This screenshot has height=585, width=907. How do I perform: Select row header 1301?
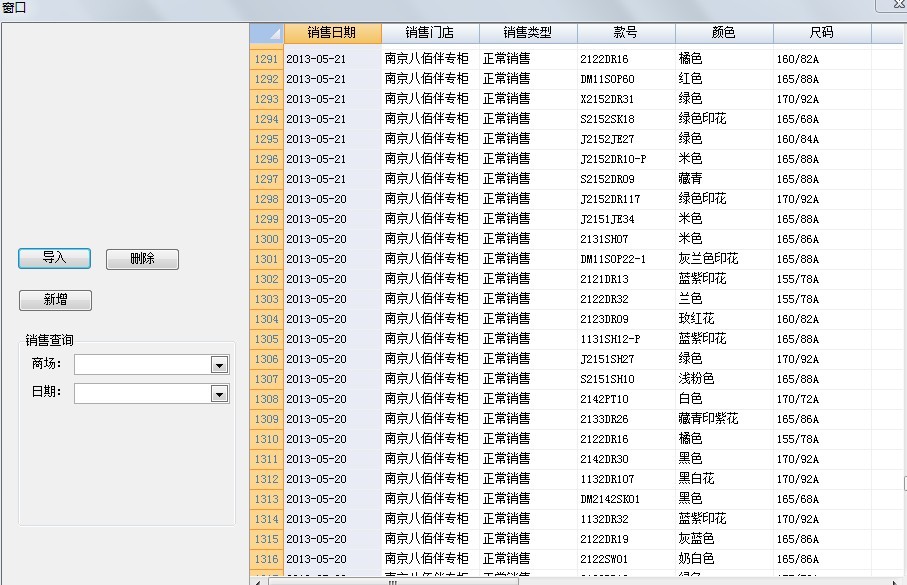click(267, 259)
